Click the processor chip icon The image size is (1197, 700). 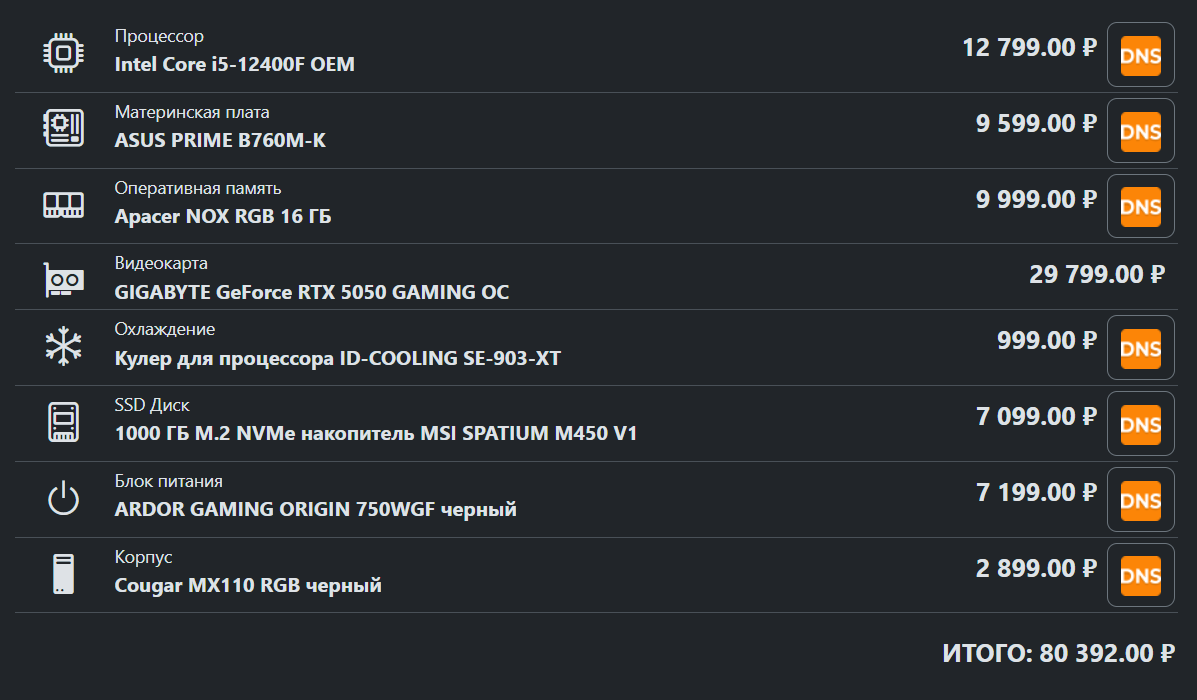click(63, 53)
